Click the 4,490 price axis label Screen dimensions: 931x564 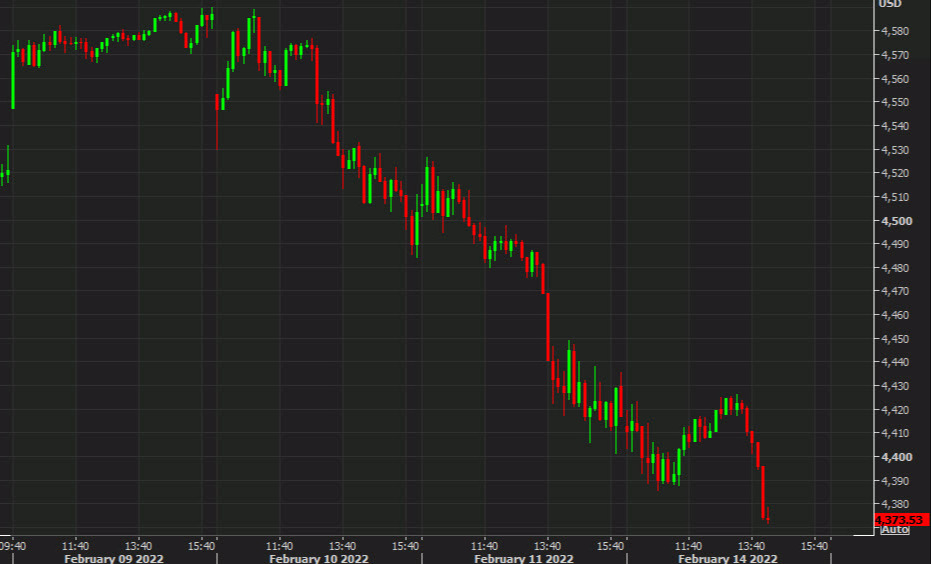pyautogui.click(x=895, y=244)
